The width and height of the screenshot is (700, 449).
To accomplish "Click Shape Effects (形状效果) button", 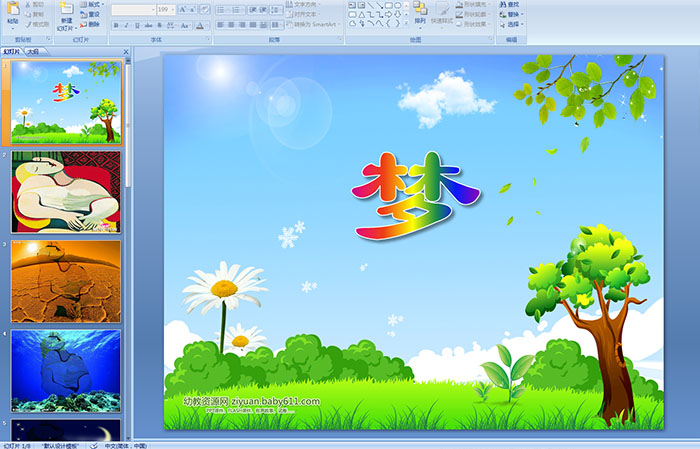I will tap(473, 24).
